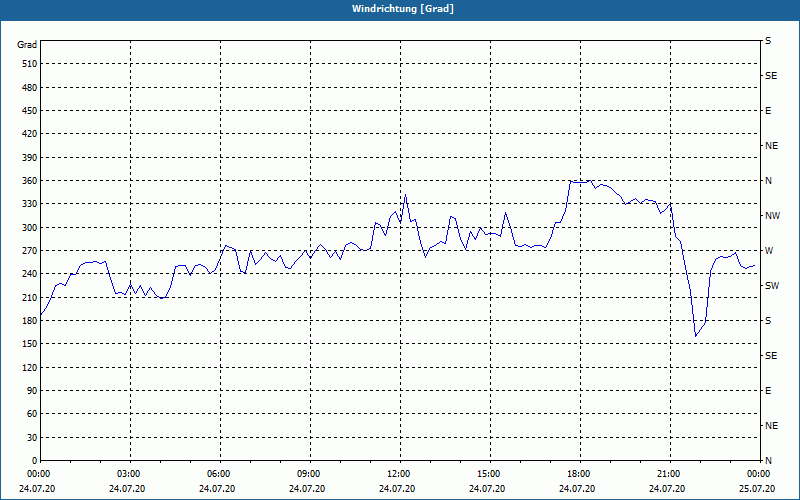Click the E compass label beside the 450 gridline
This screenshot has width=800, height=500.
[768, 111]
